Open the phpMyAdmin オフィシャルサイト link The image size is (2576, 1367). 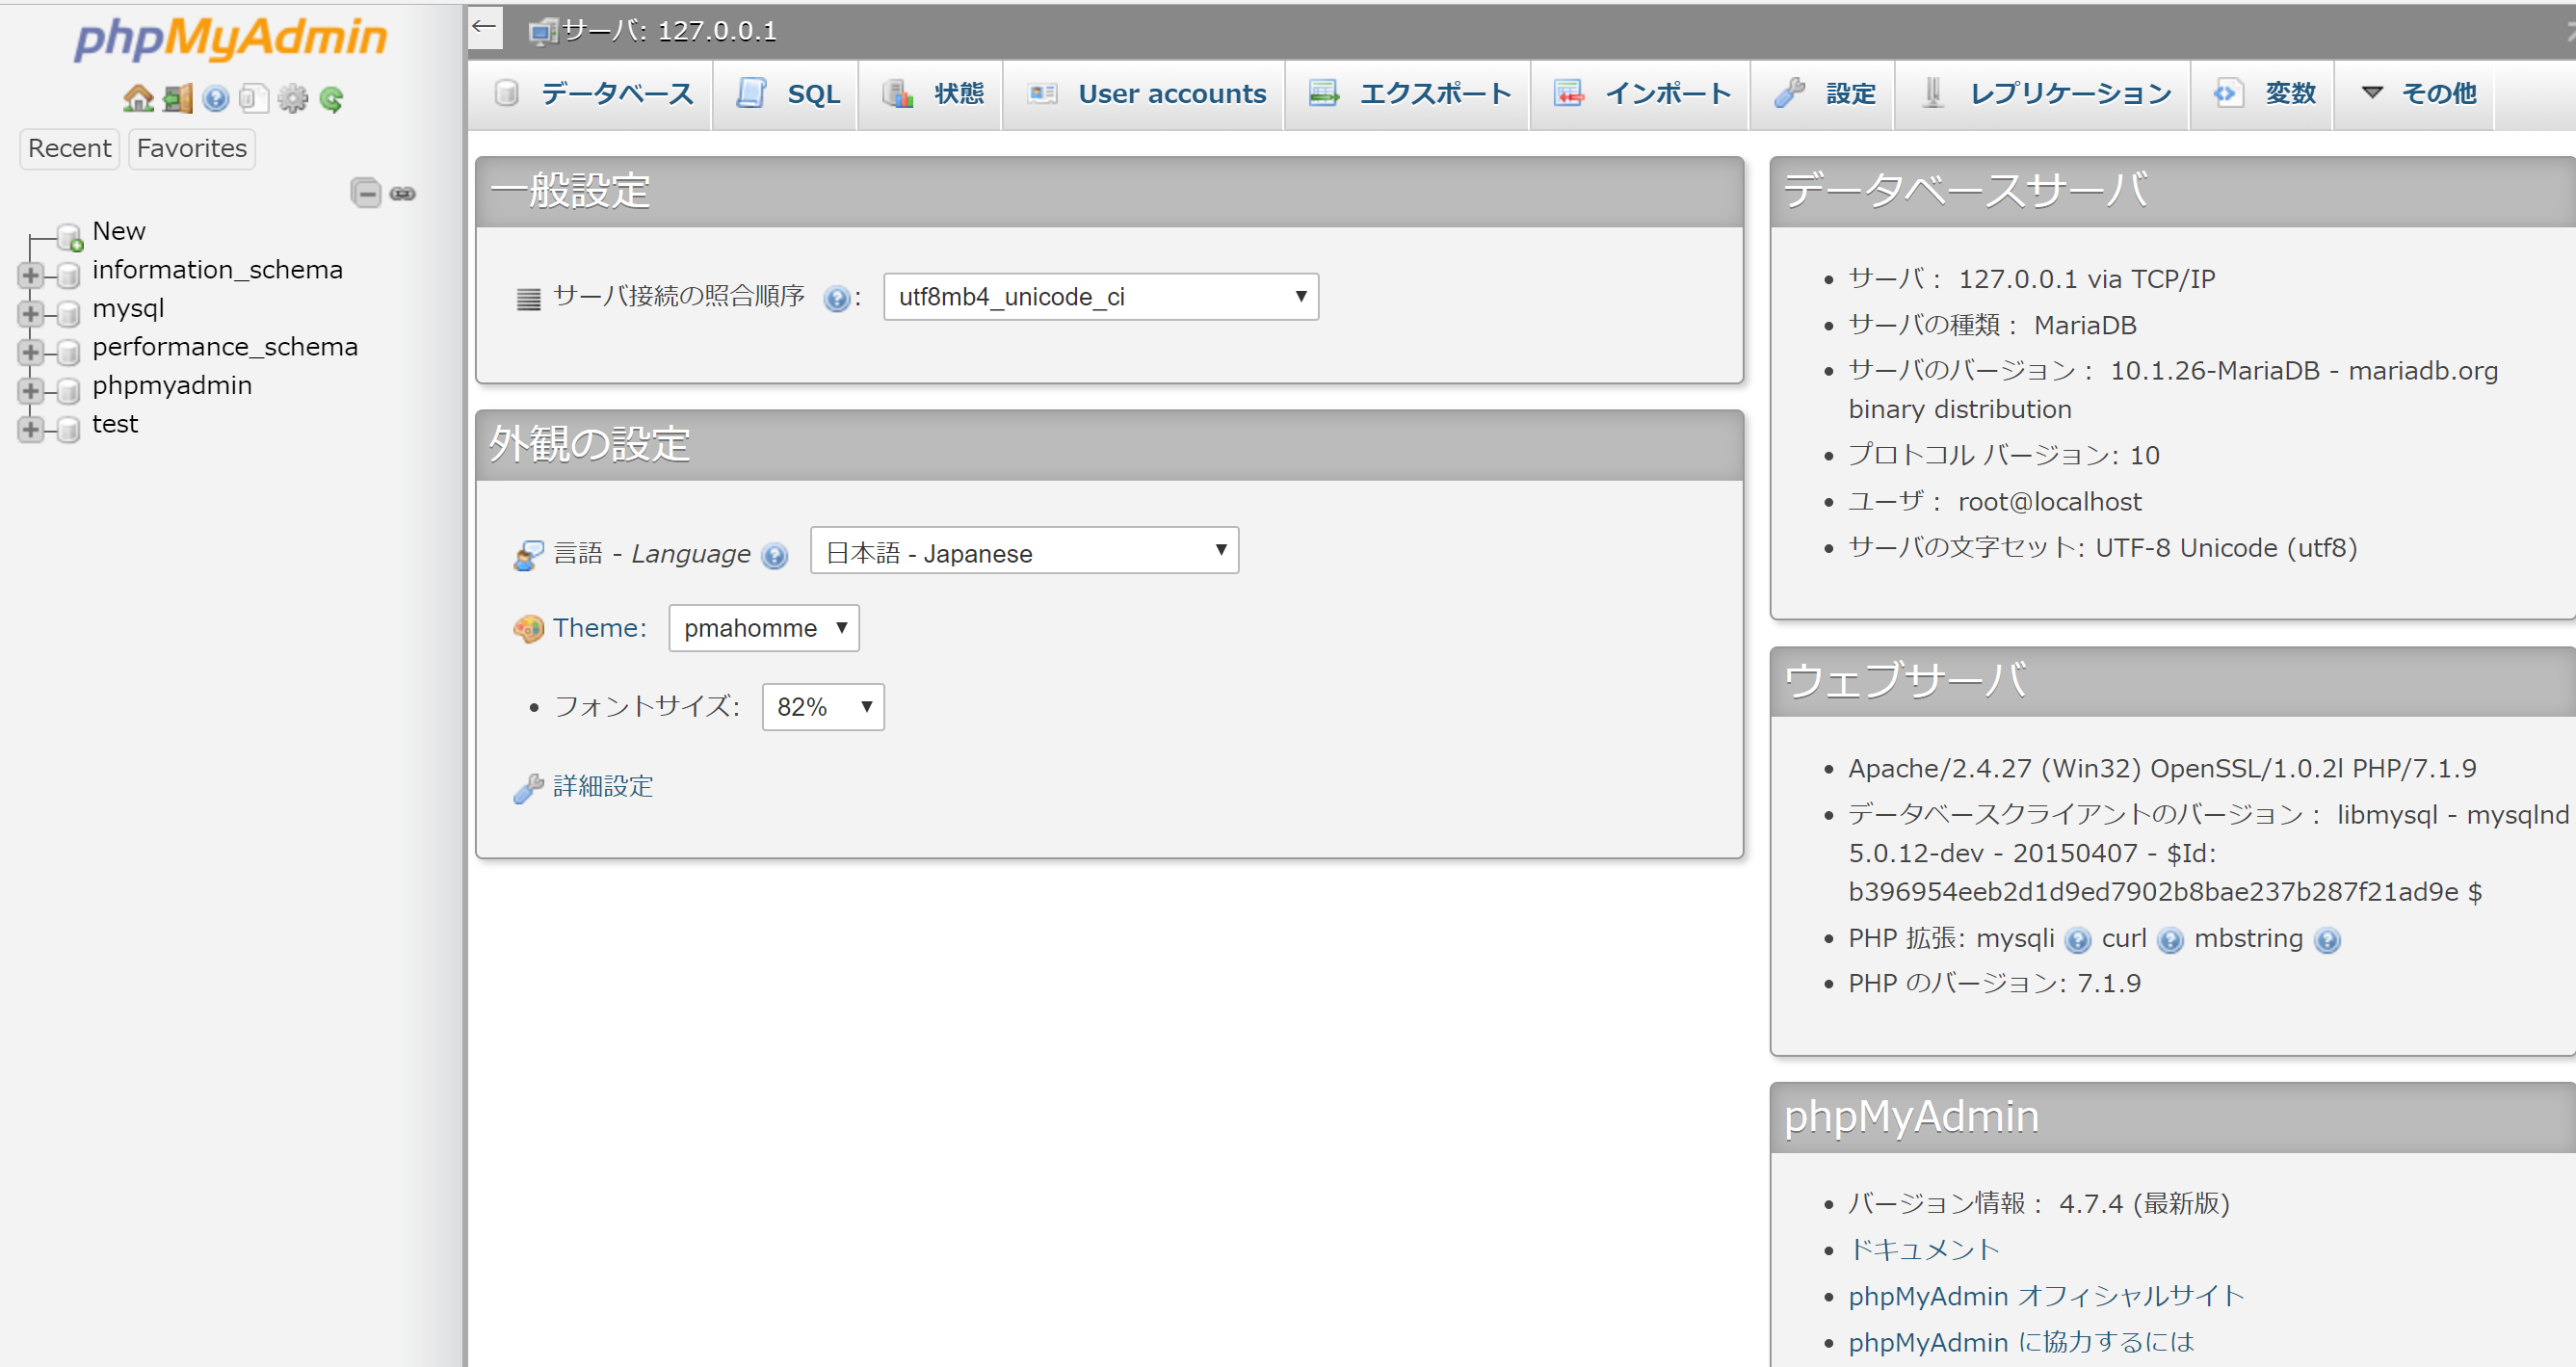[2046, 1296]
